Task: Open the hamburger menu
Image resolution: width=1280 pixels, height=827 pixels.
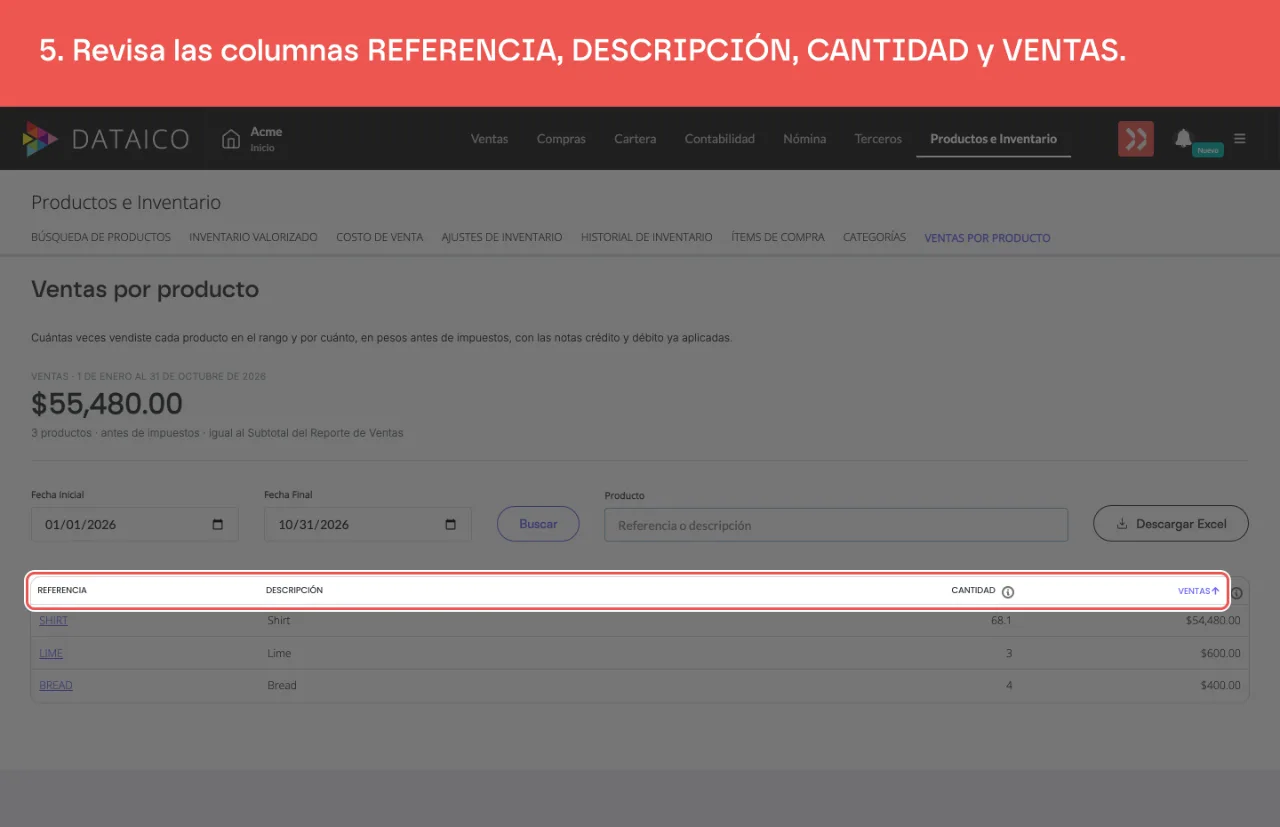Action: pos(1240,139)
